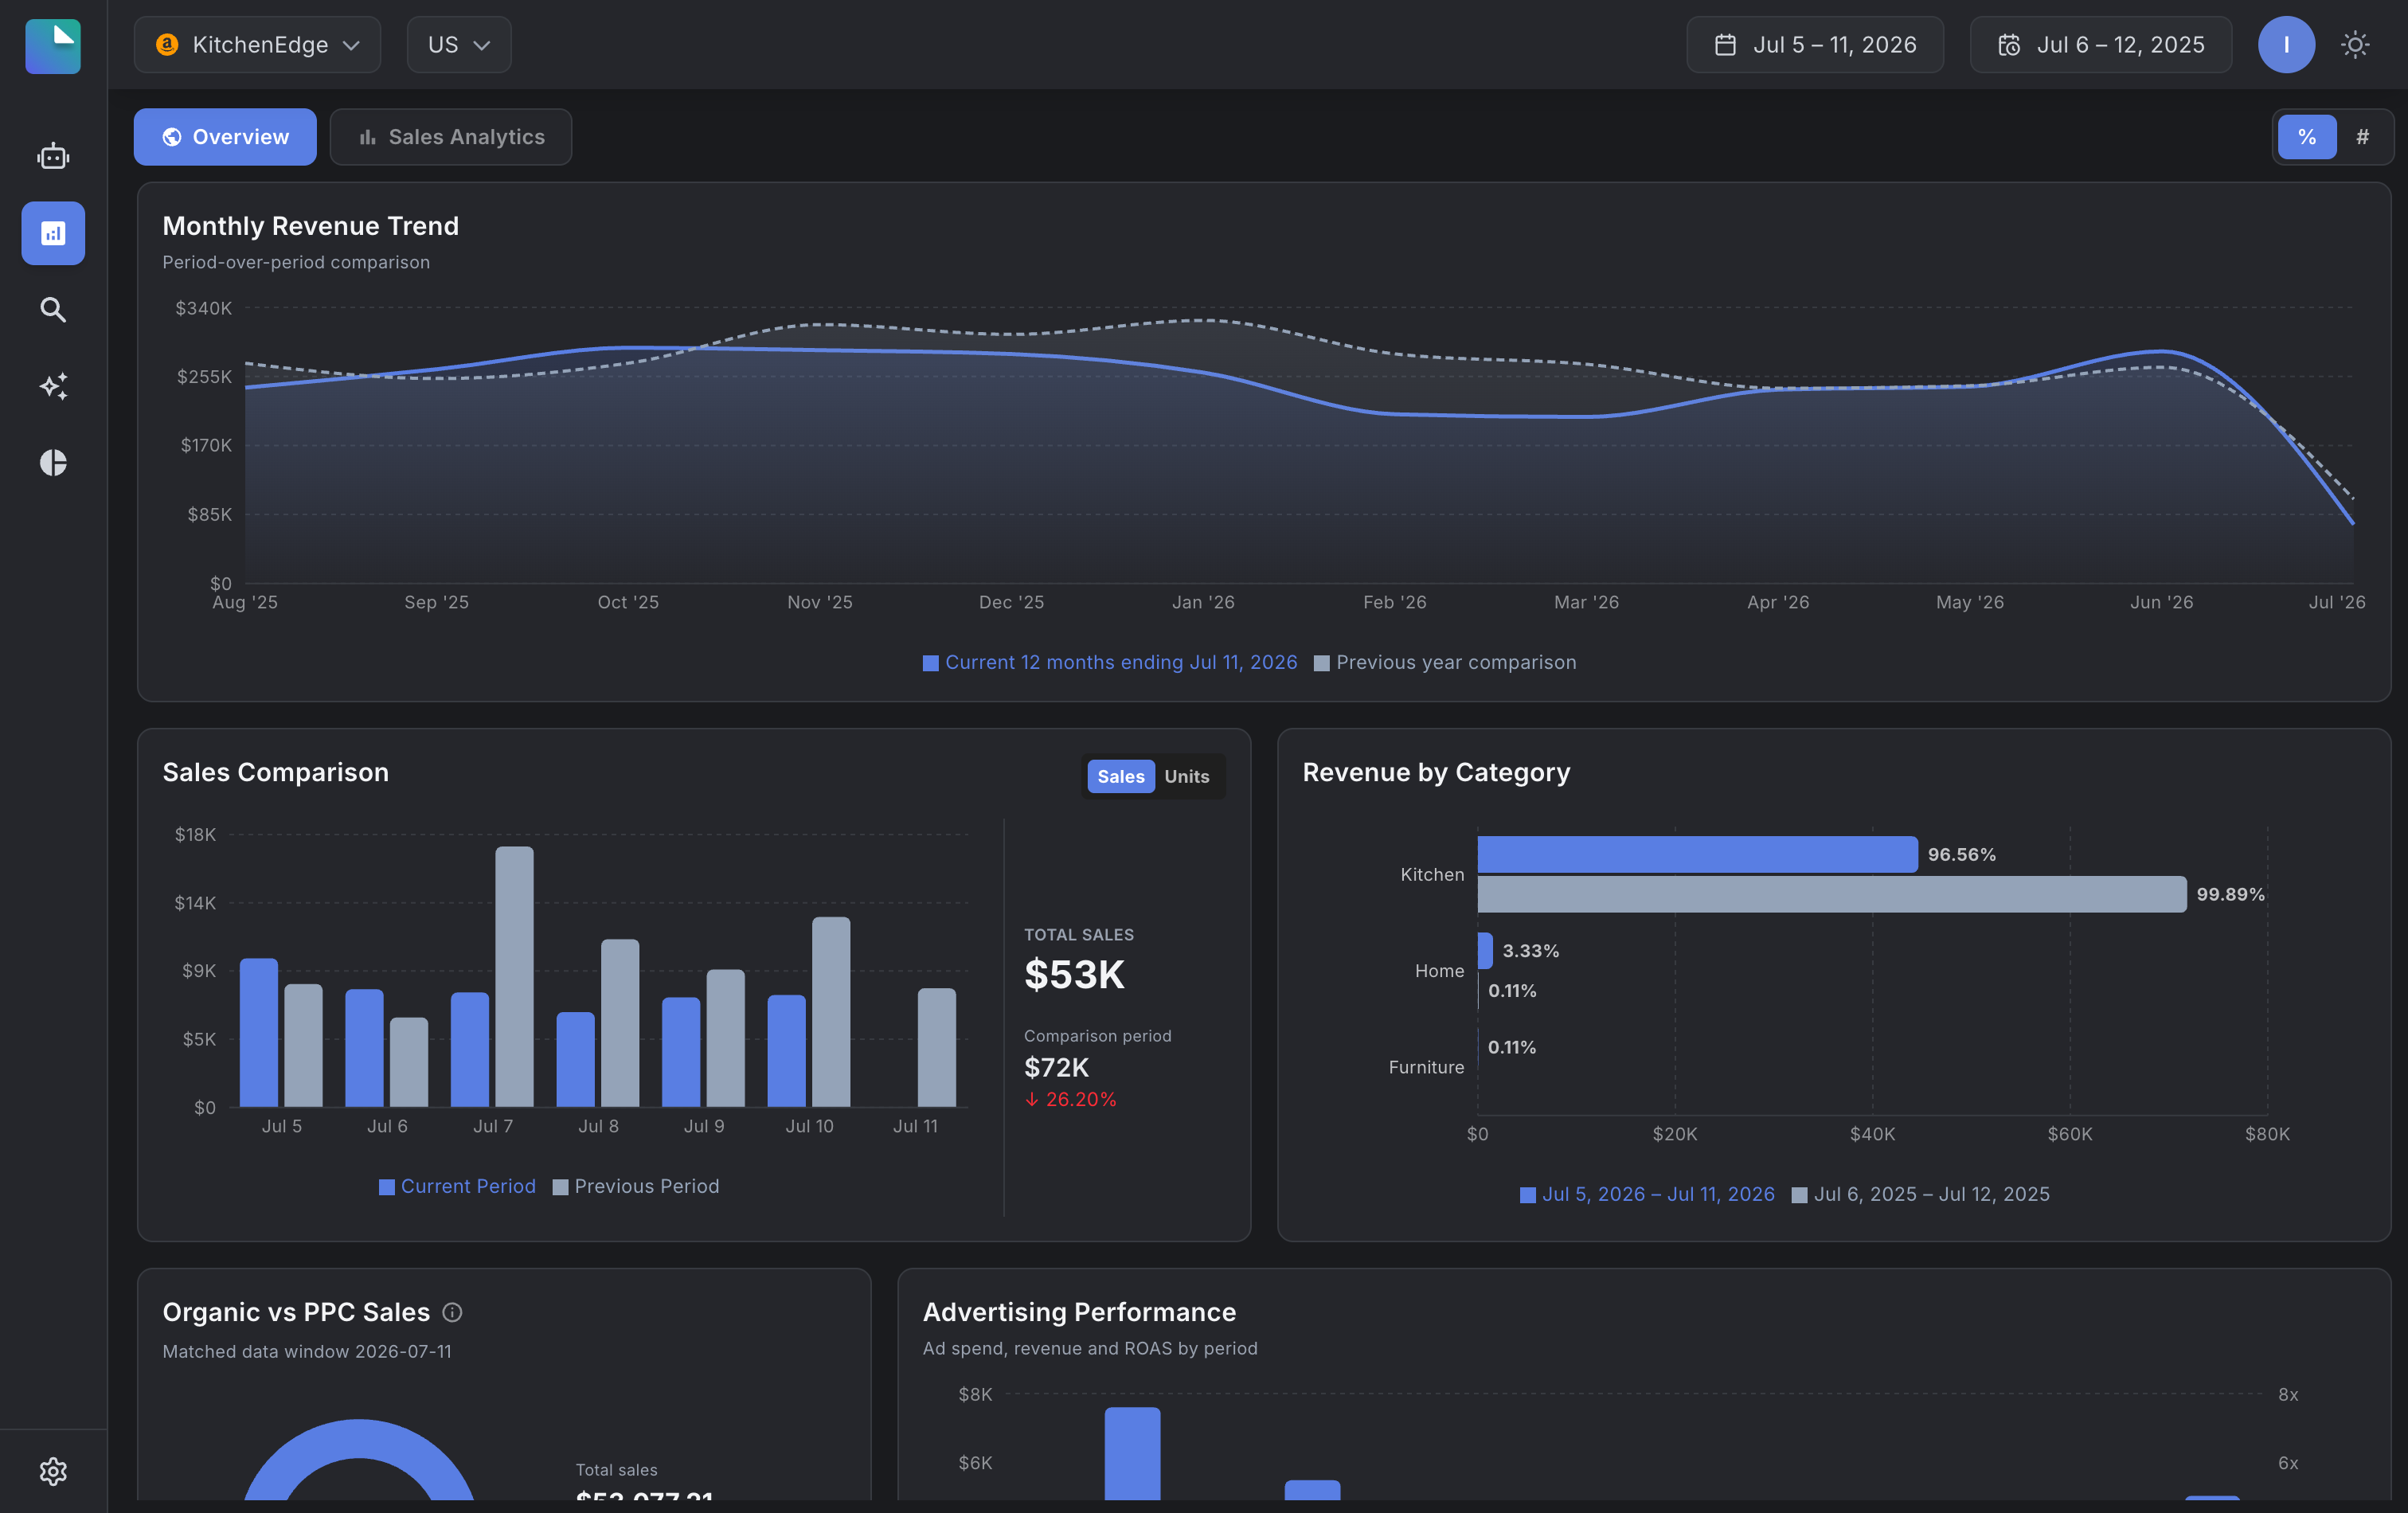Open the pie chart reports icon in sidebar
Viewport: 2408px width, 1513px height.
click(53, 462)
